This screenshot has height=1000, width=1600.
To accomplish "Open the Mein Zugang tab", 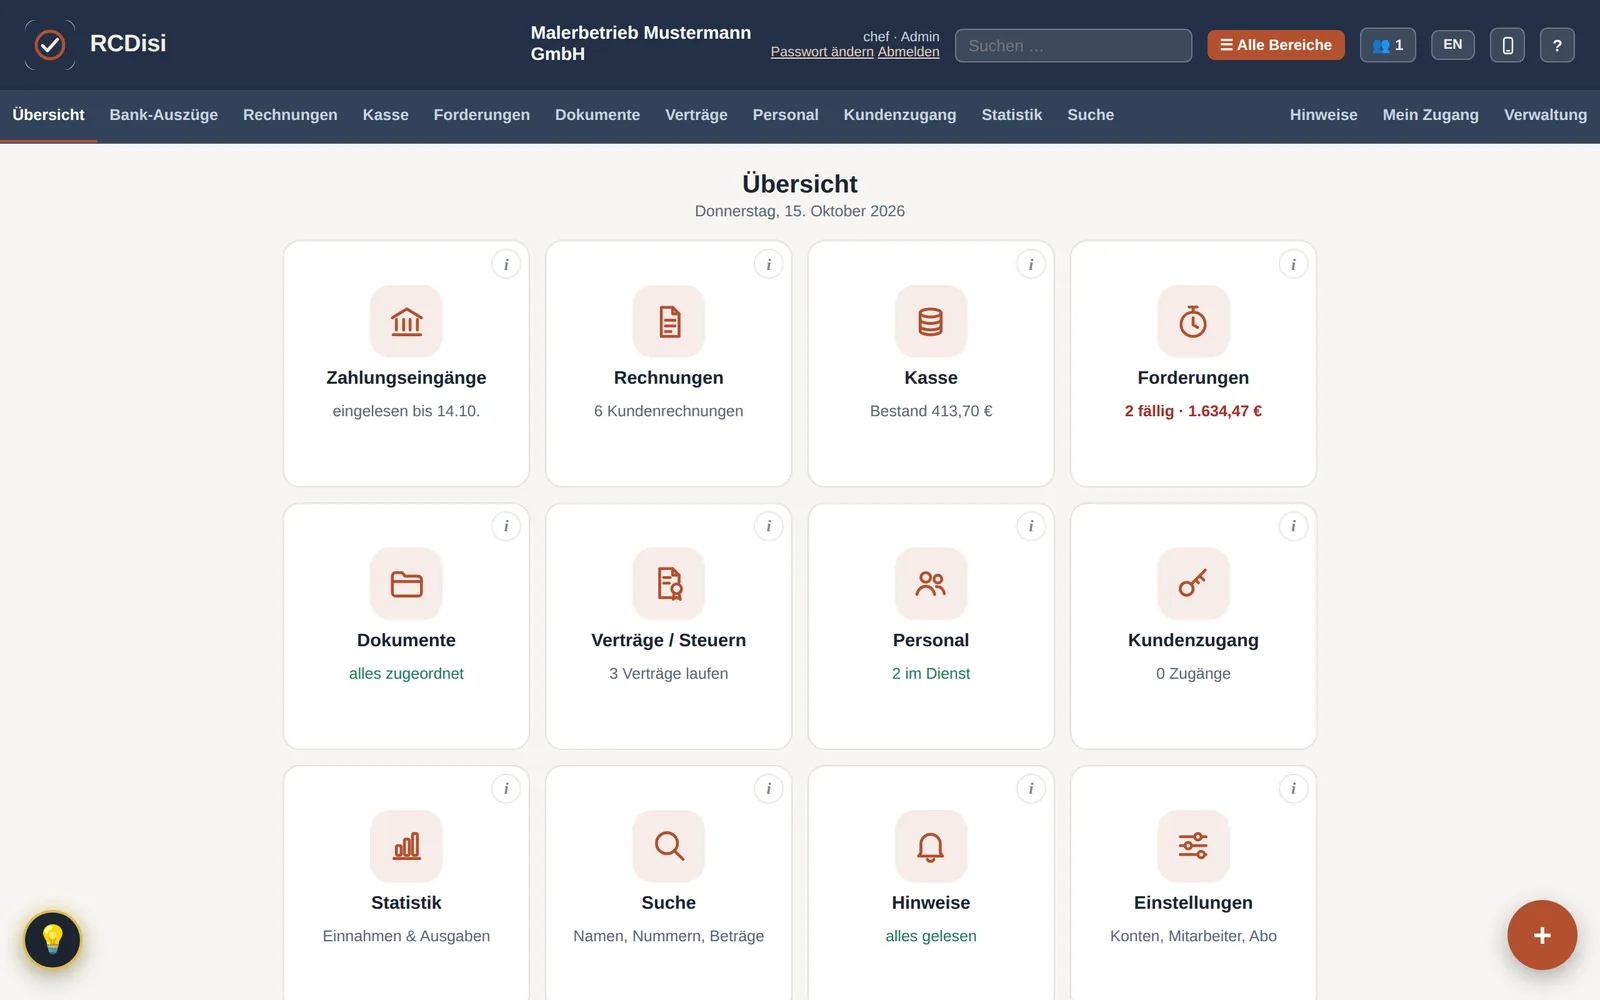I will tap(1430, 115).
